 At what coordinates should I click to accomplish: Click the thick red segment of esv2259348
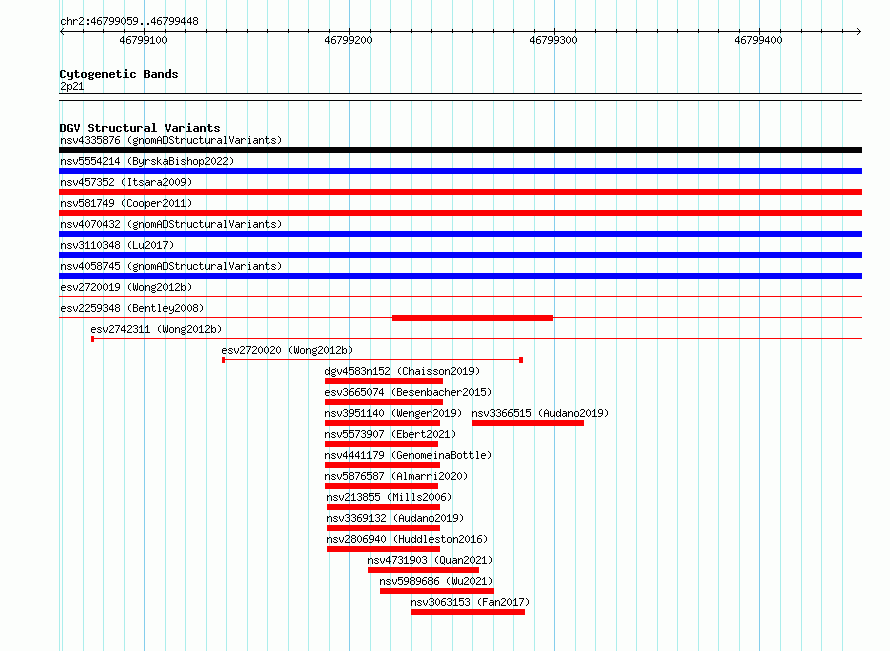(x=472, y=318)
